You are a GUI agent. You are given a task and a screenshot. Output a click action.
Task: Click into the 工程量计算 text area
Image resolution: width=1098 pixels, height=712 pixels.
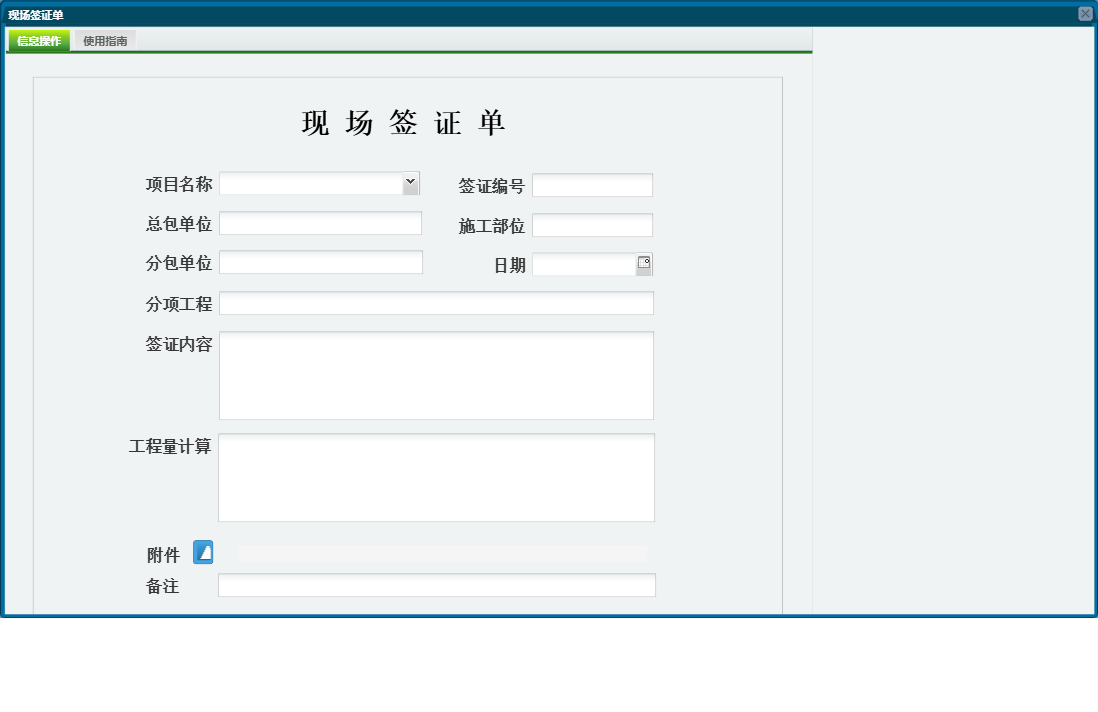[436, 477]
